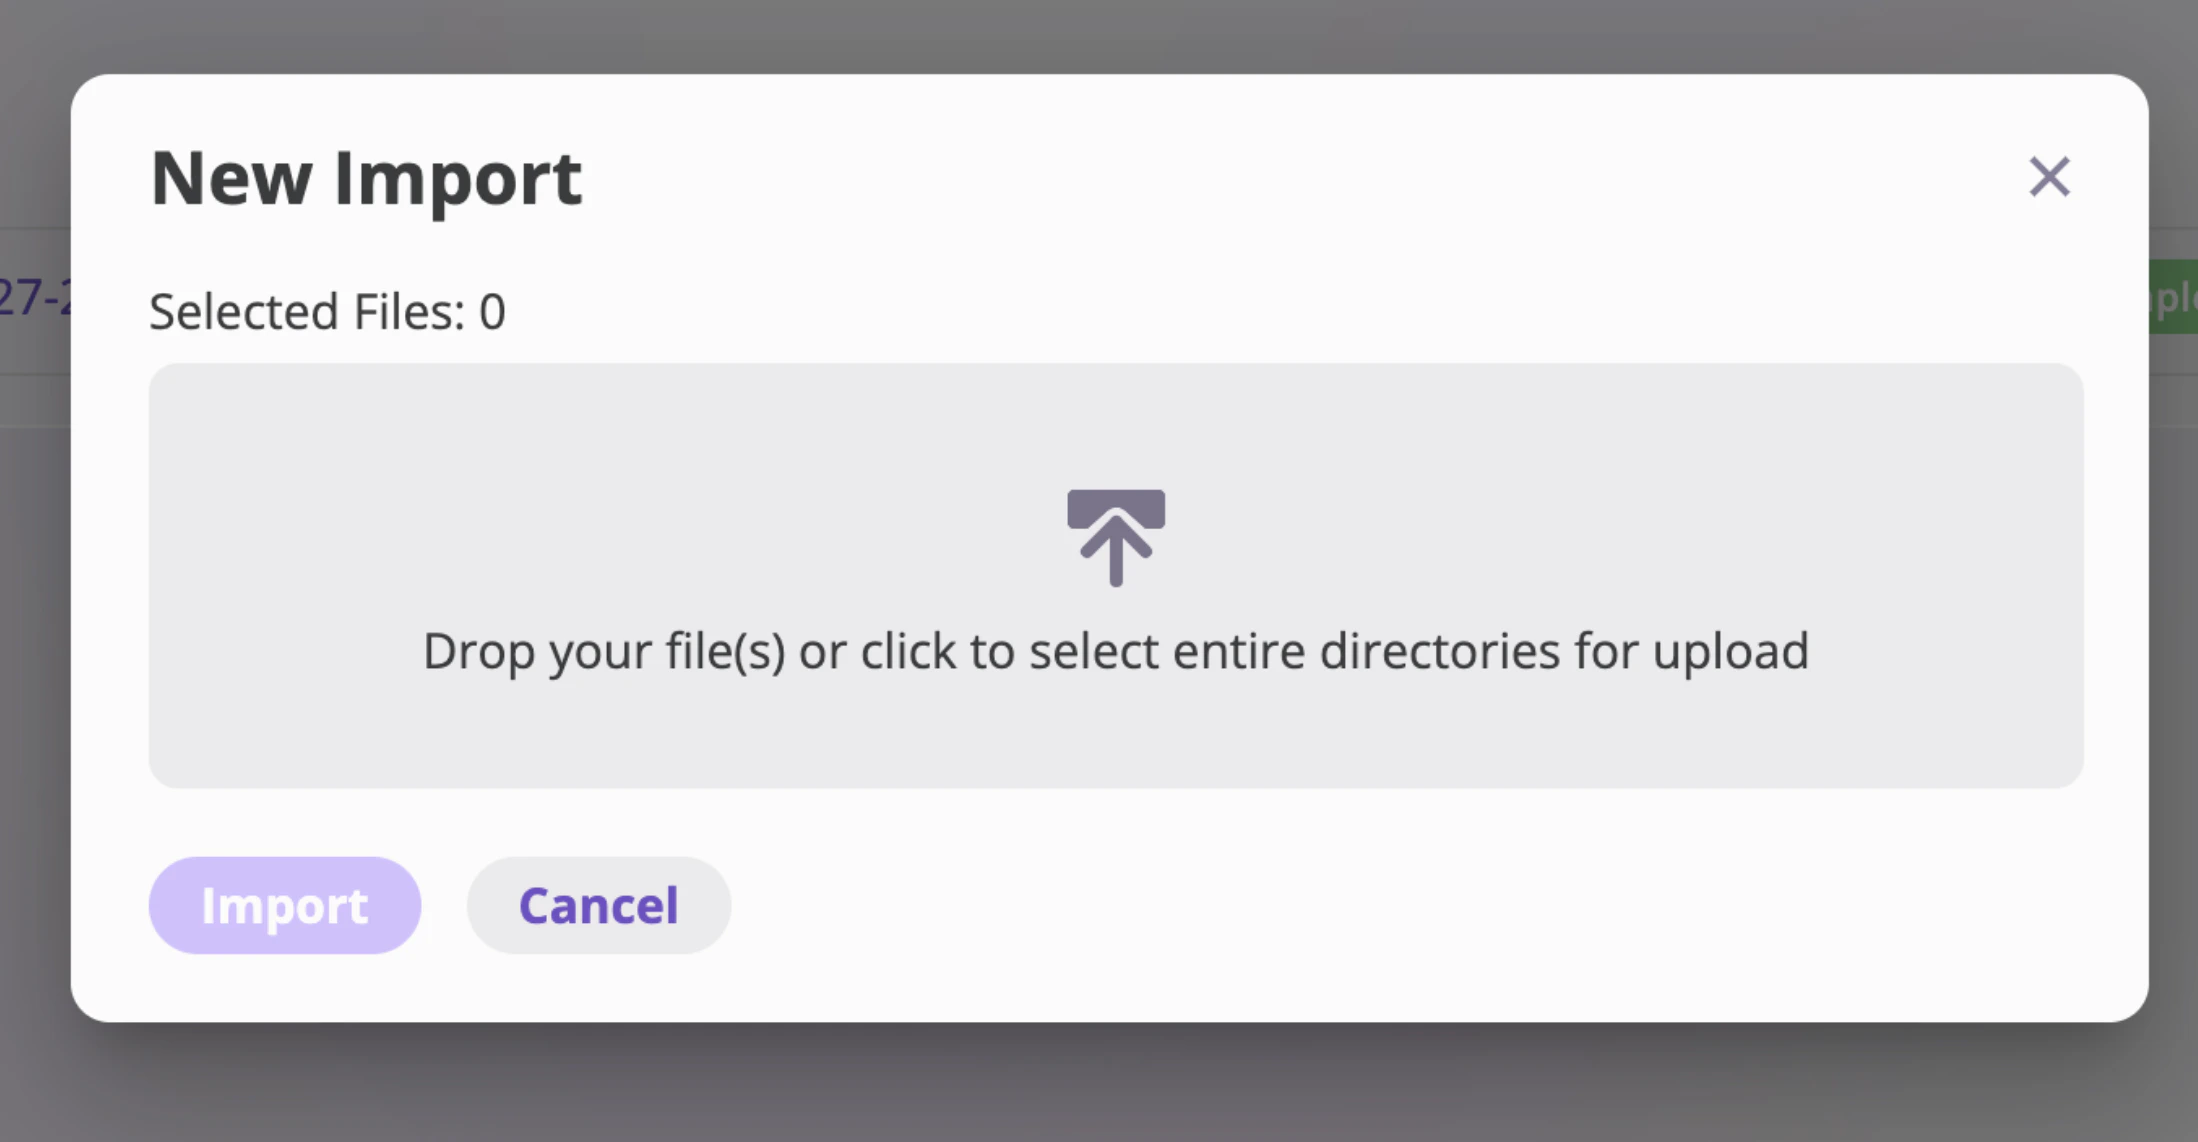Click the close cross in top right corner
2198x1142 pixels.
(x=2048, y=177)
